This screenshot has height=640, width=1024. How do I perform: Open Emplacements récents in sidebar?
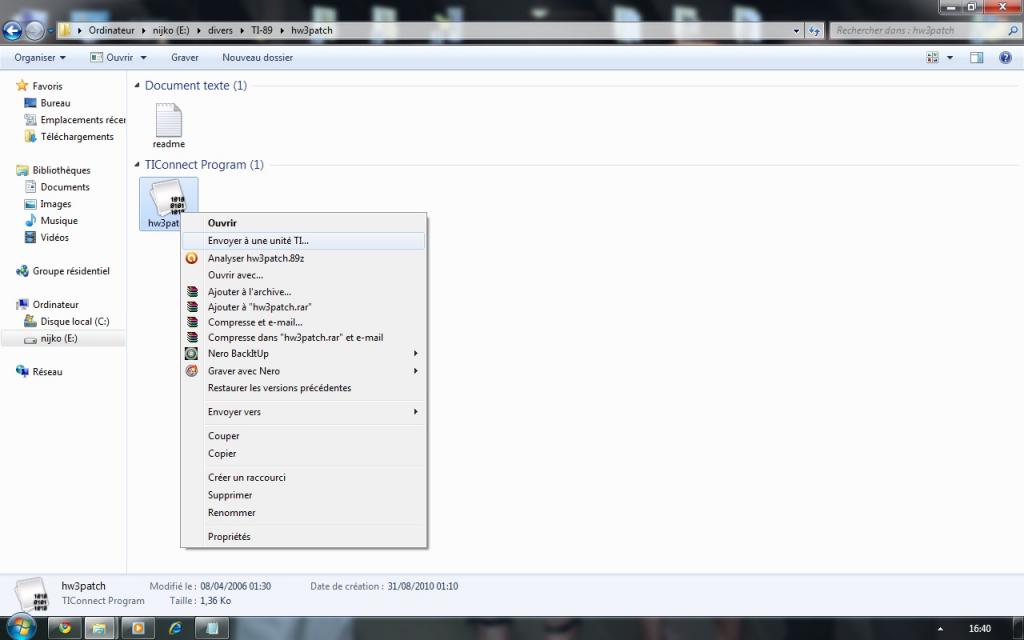coord(74,120)
